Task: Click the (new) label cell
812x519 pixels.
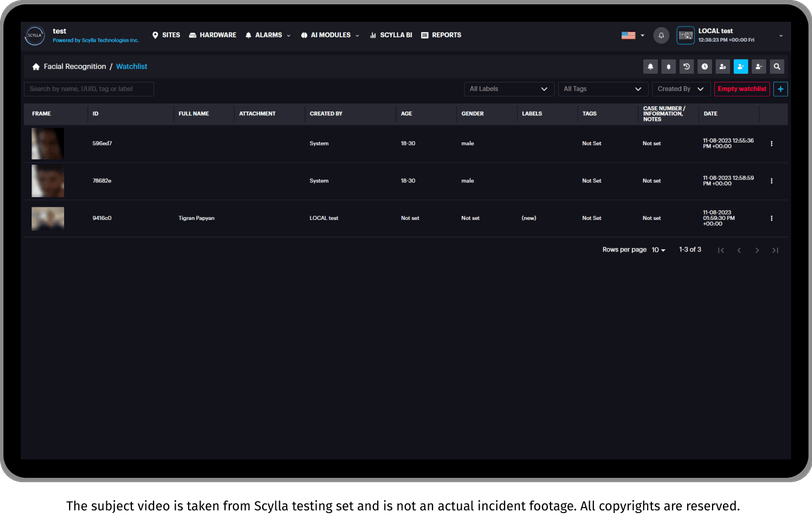Action: coord(529,218)
